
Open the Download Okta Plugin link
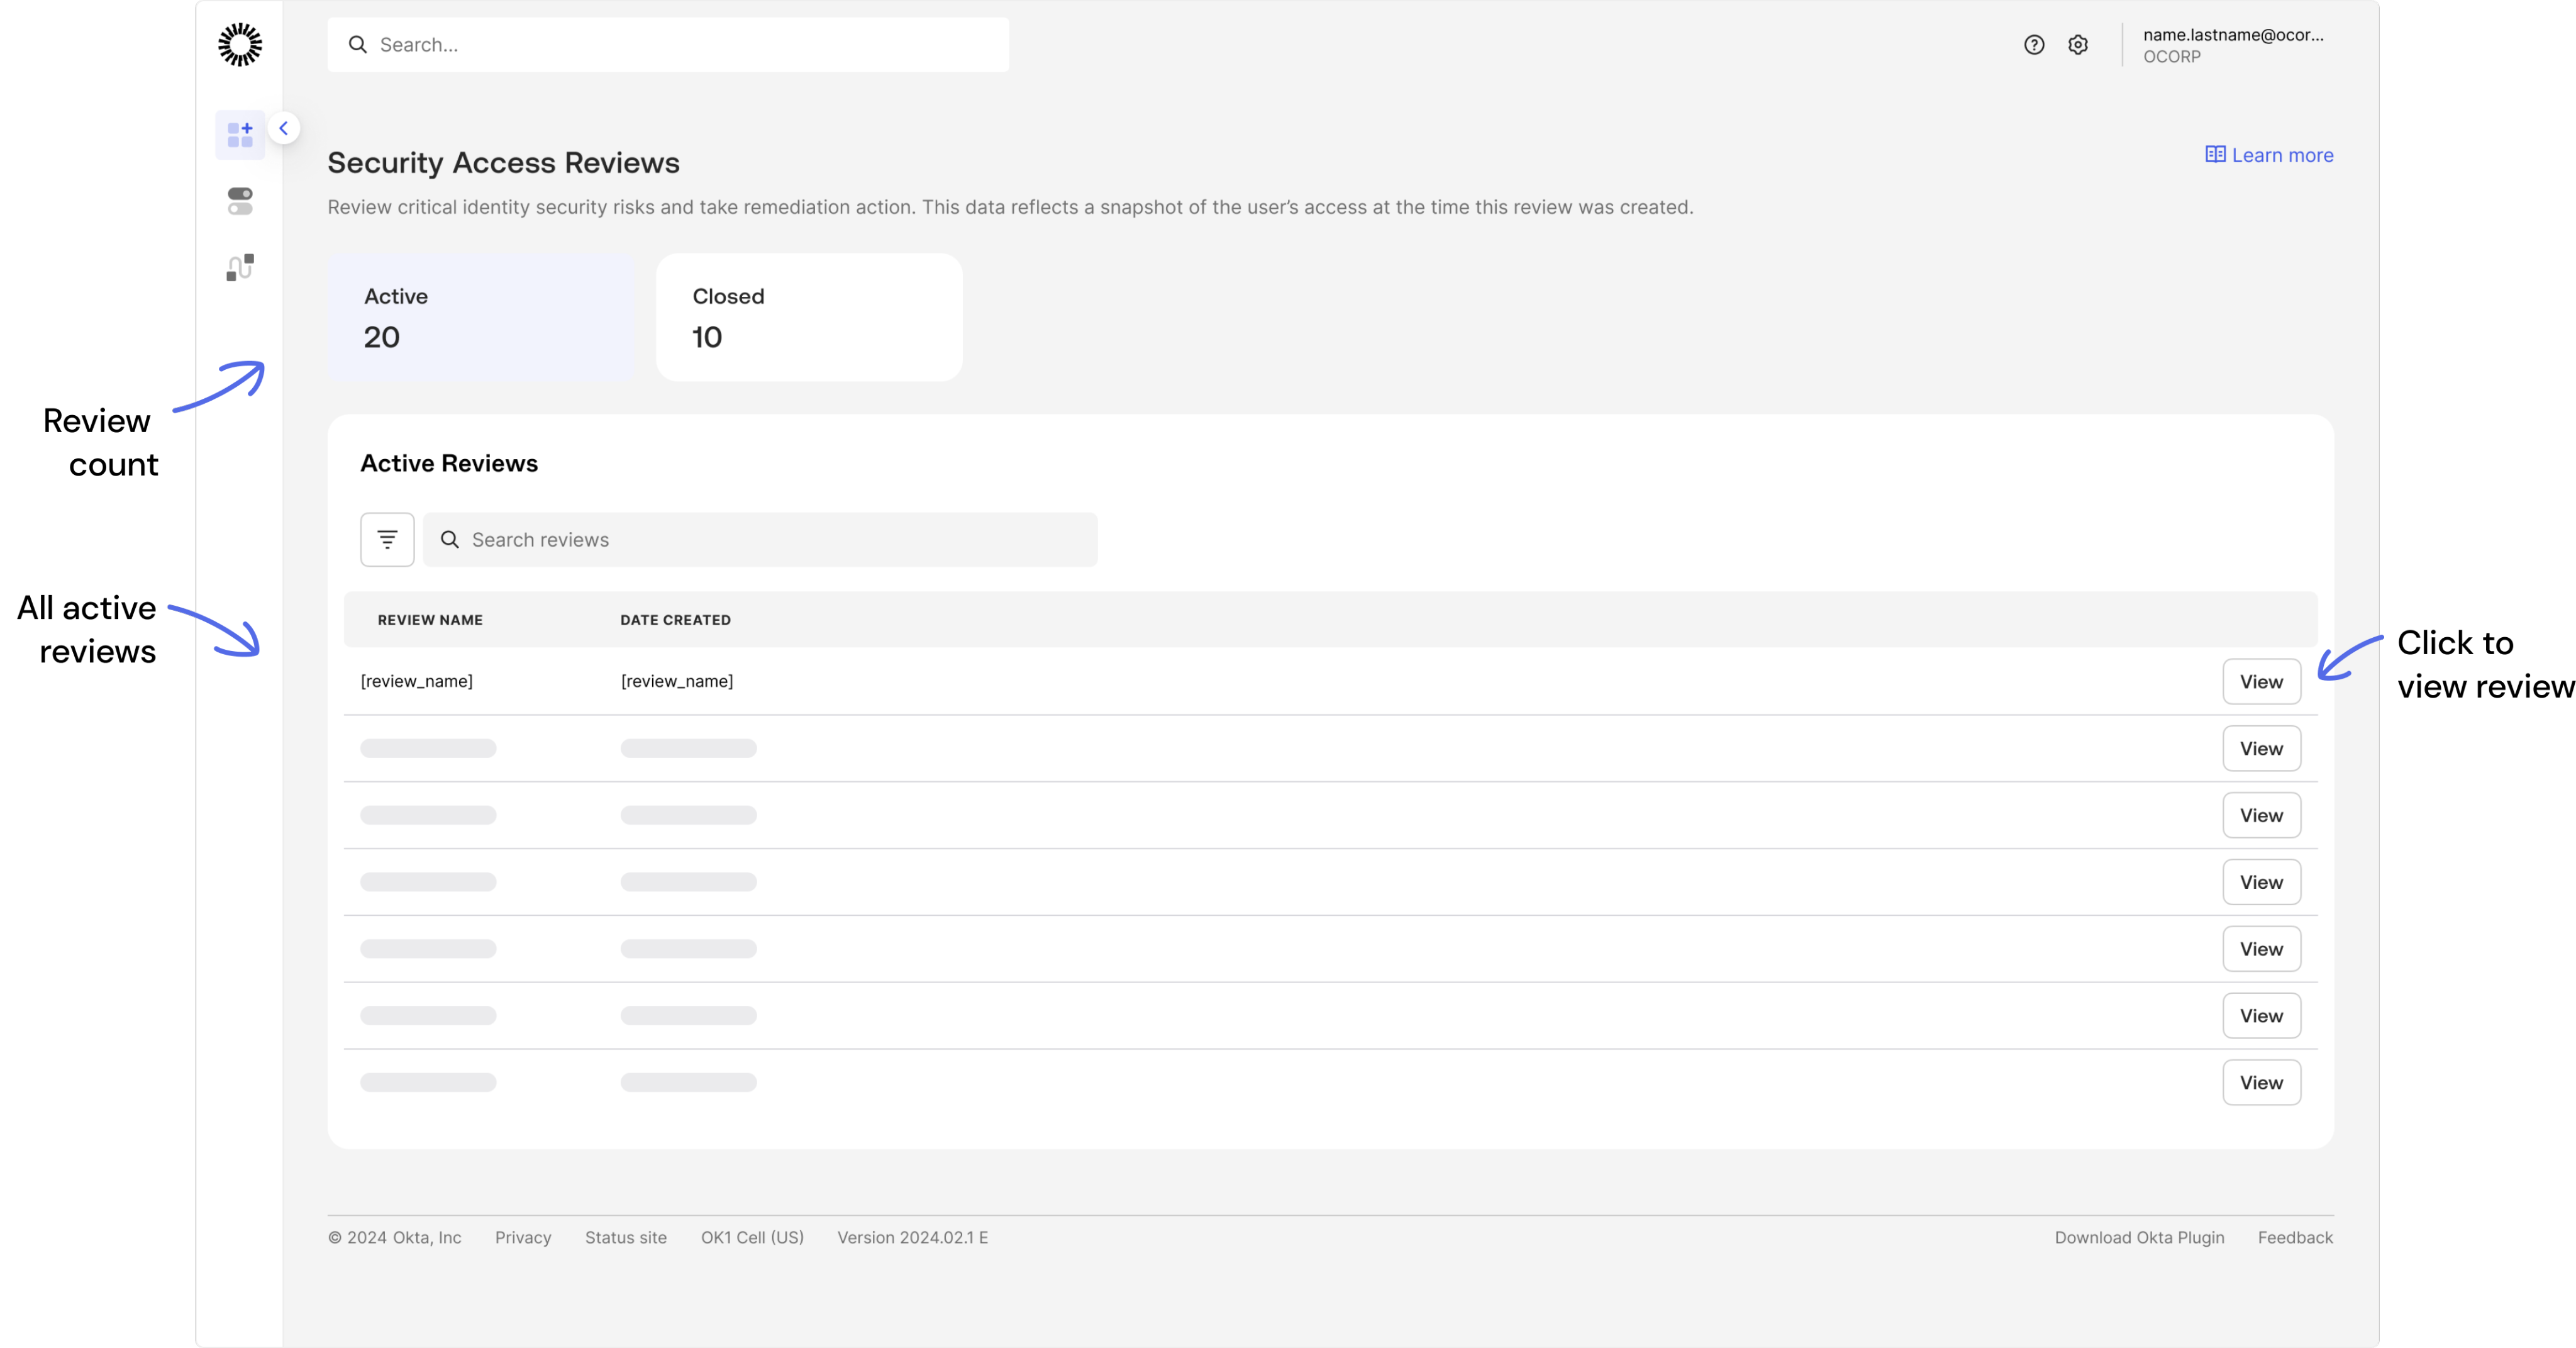tap(2139, 1238)
